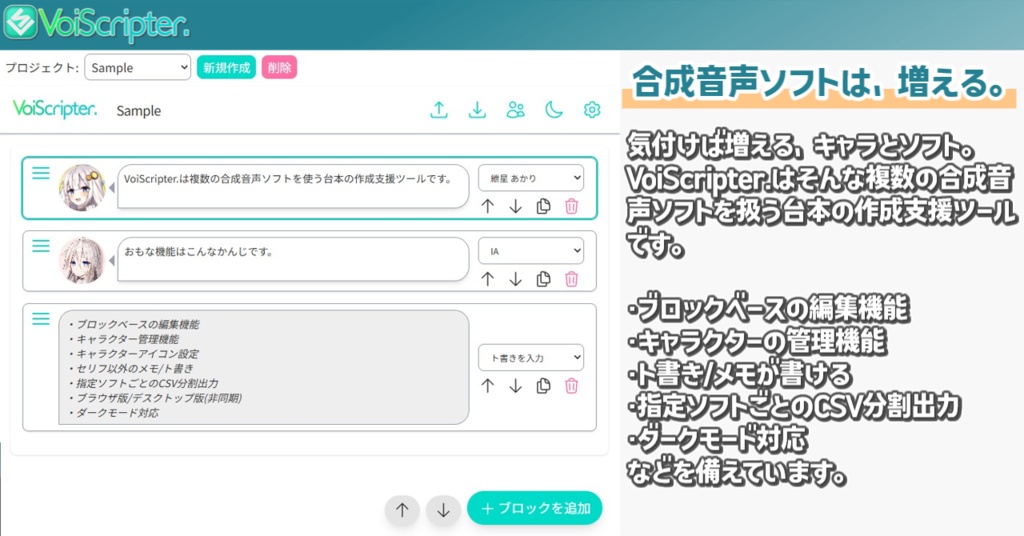Click the upload arrow icon in toolbar
Image resolution: width=1024 pixels, height=536 pixels.
click(439, 110)
